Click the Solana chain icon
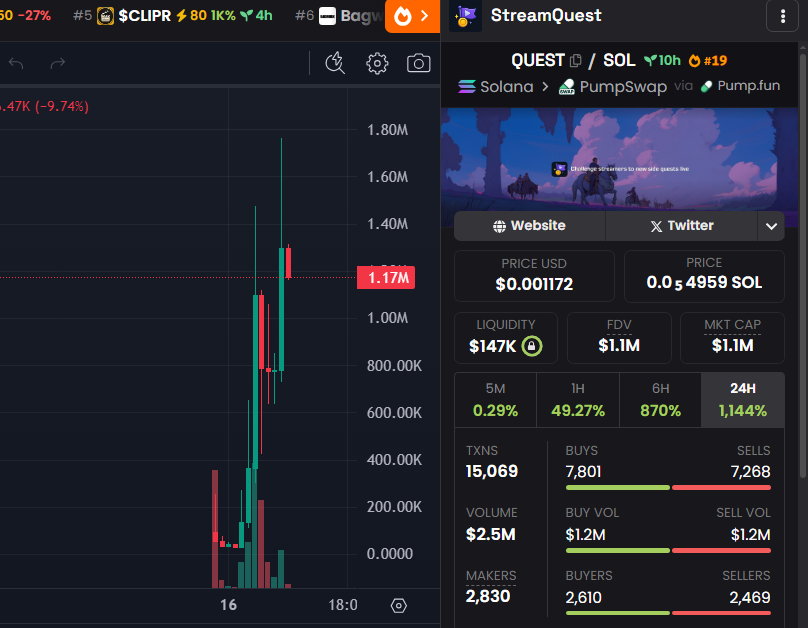Viewport: 808px width, 628px height. tap(467, 87)
